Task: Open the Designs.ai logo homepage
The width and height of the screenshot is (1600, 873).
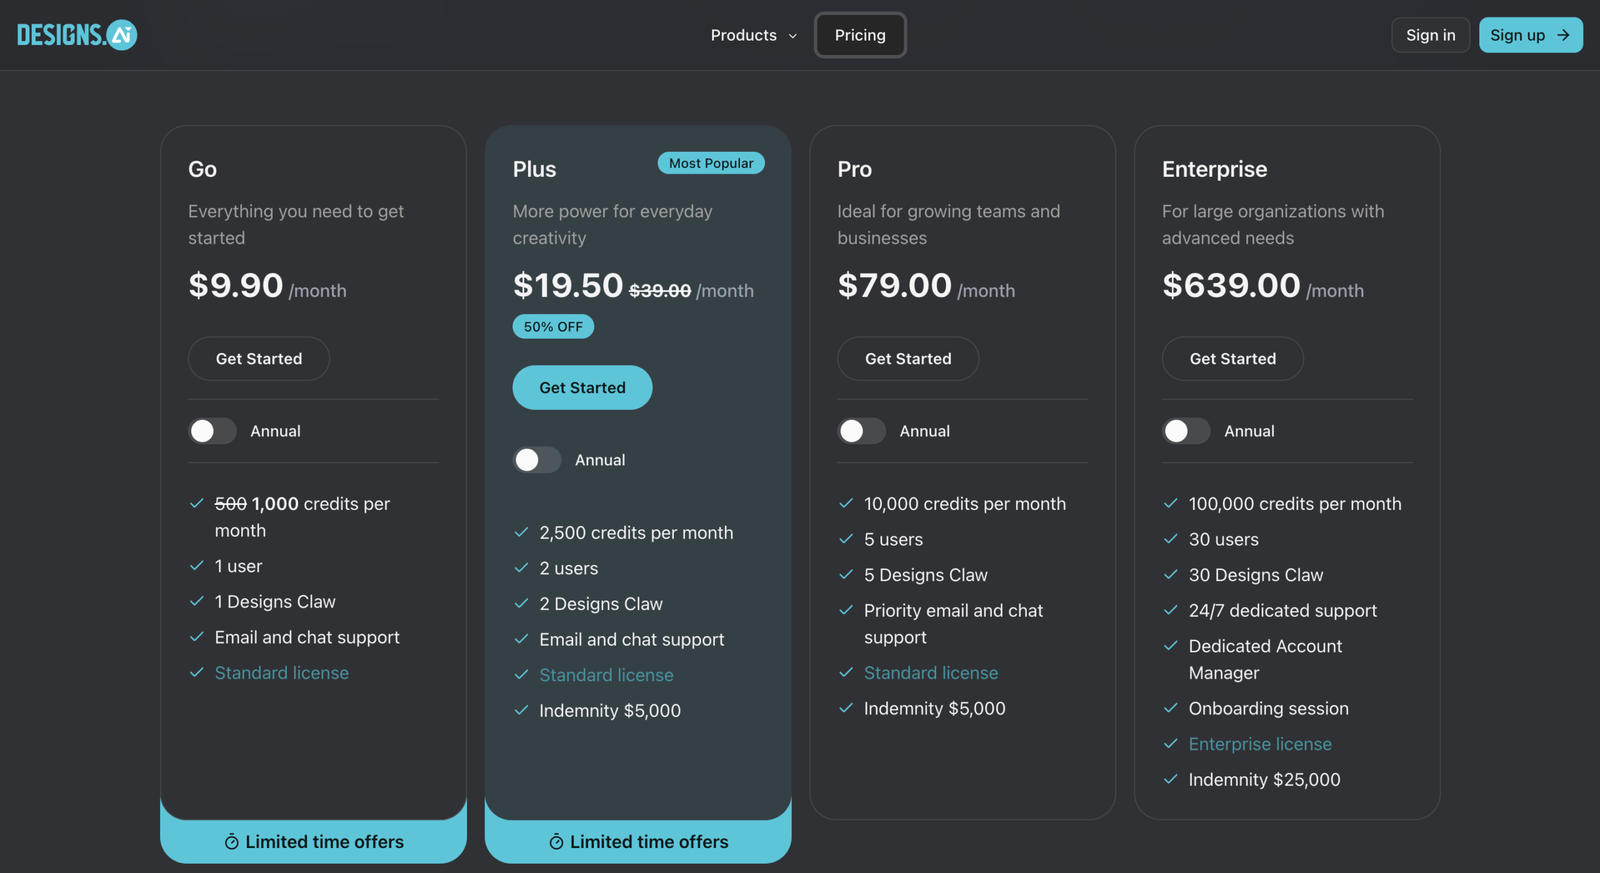Action: 77,35
